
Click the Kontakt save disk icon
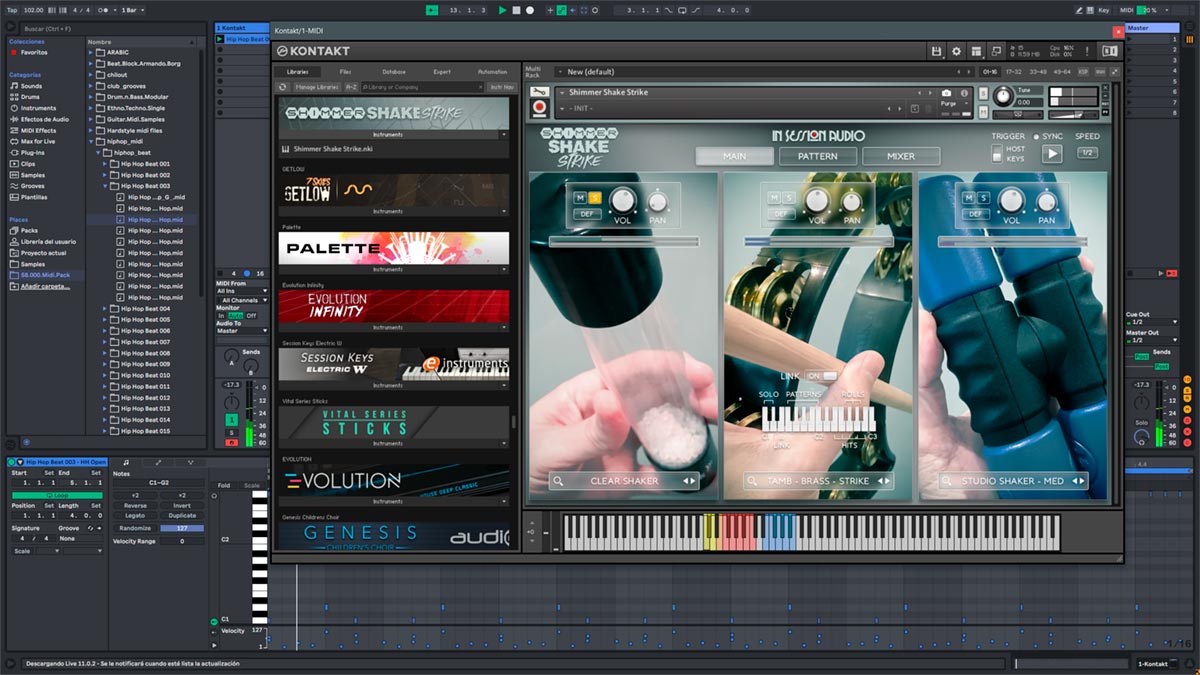pos(936,51)
